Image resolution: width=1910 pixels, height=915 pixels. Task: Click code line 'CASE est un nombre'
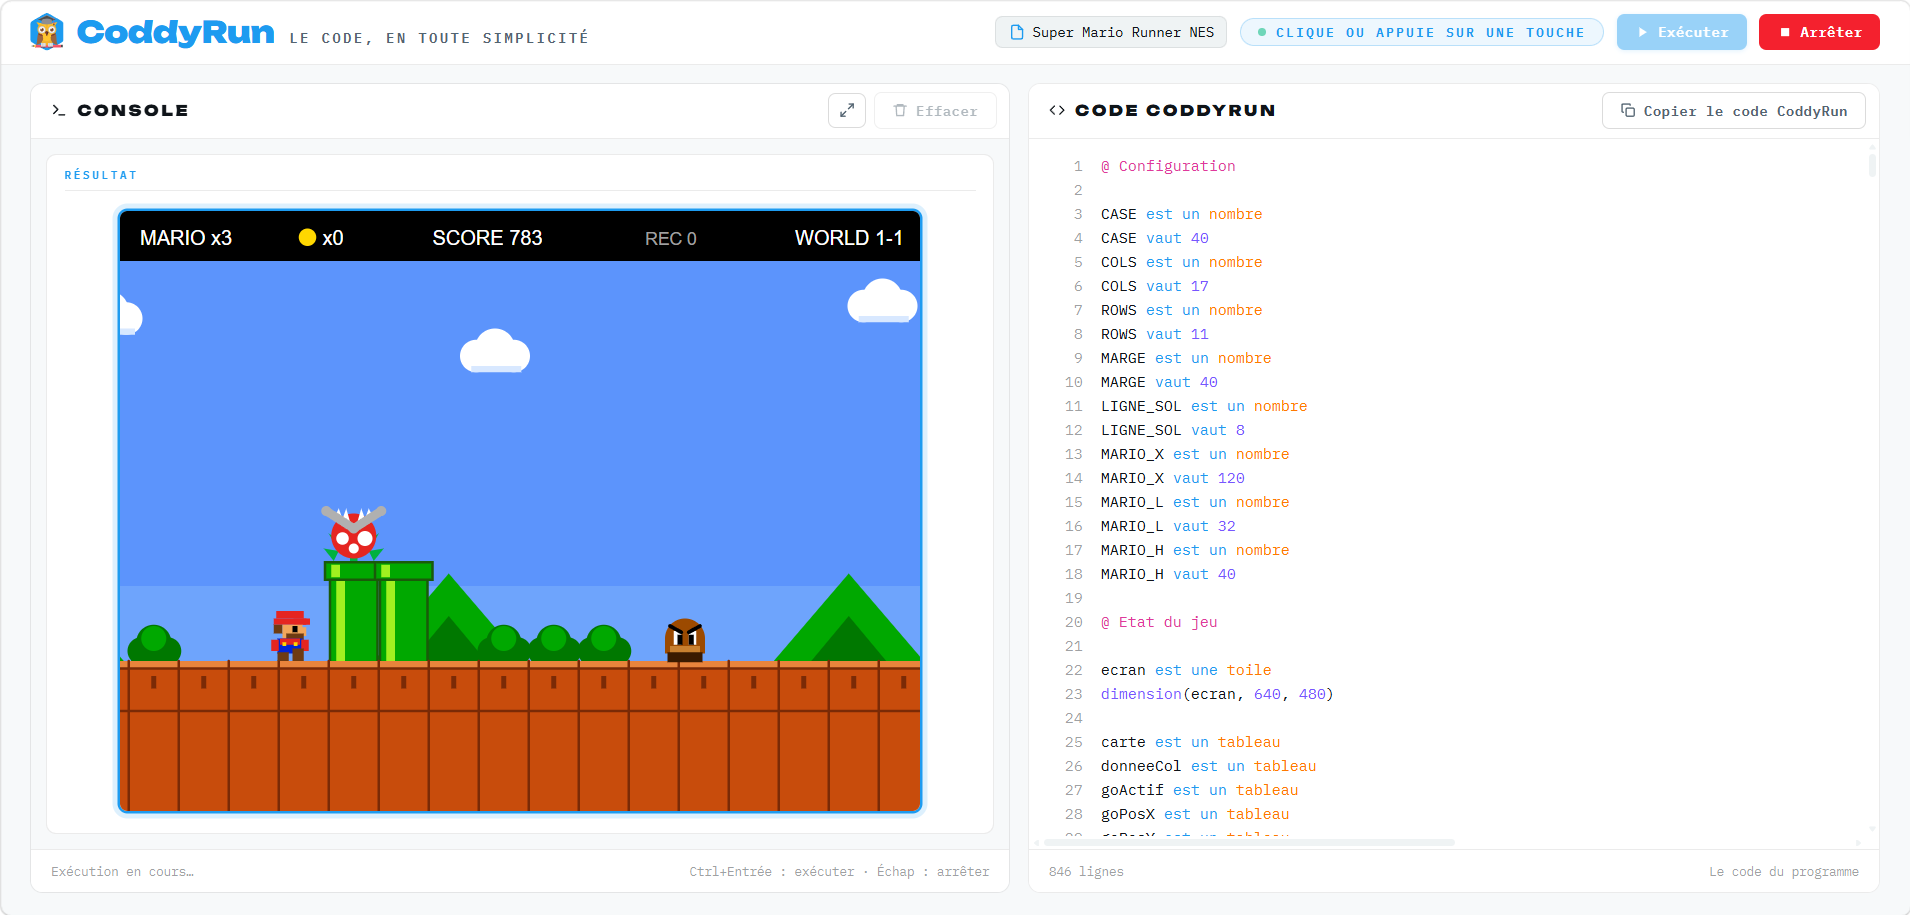point(1182,214)
